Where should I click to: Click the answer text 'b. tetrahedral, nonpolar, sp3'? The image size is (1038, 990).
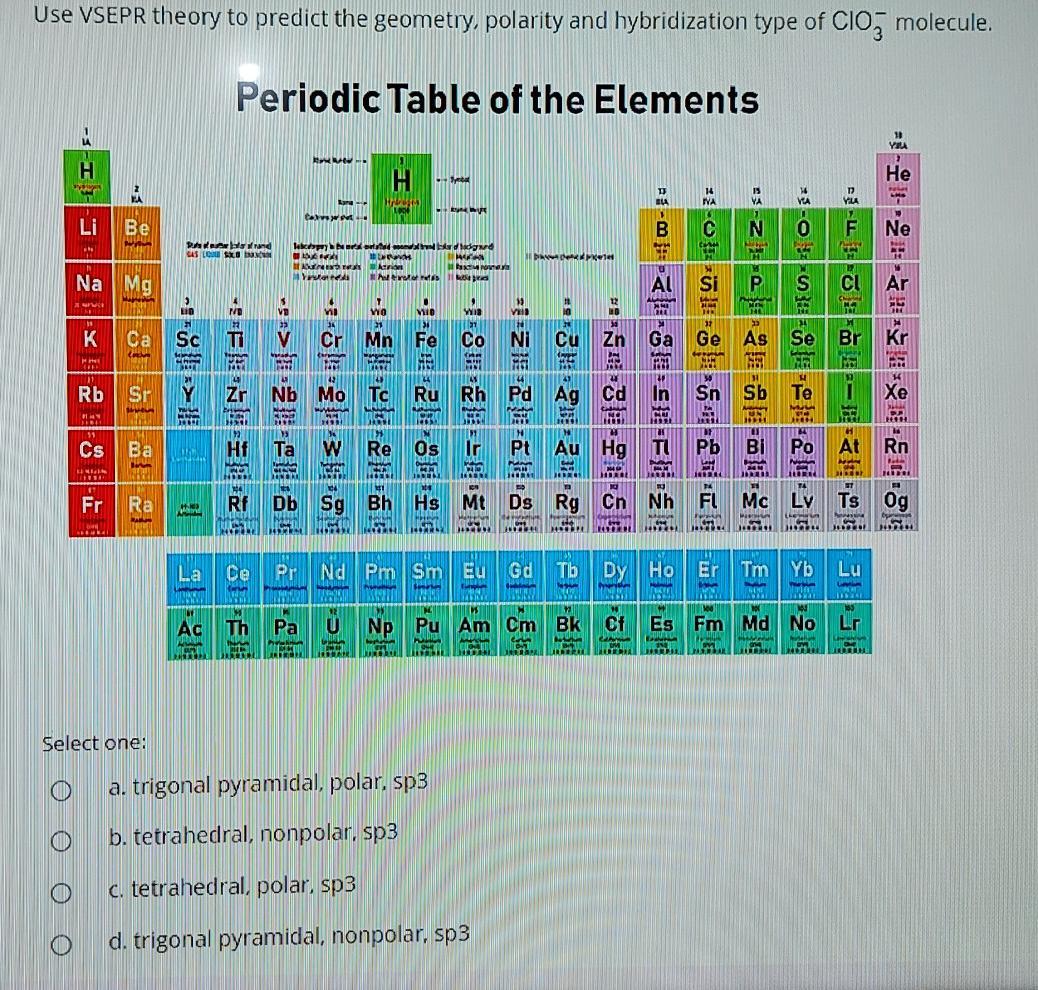(x=253, y=834)
